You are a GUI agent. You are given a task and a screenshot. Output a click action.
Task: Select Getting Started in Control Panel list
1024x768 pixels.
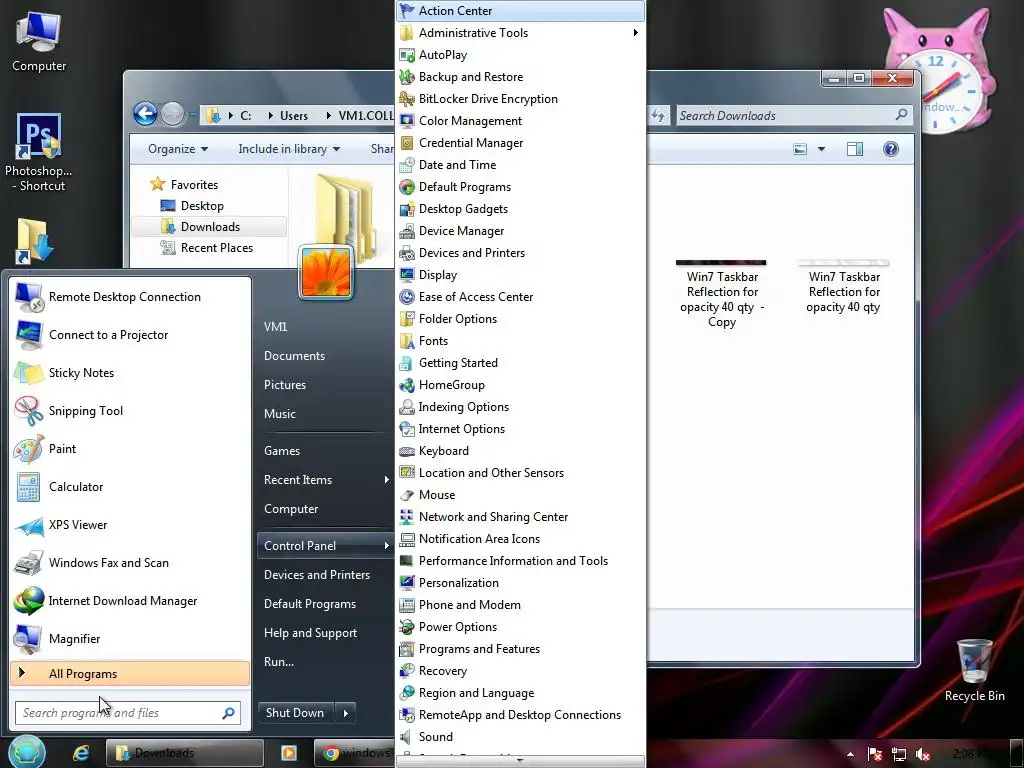click(520, 362)
